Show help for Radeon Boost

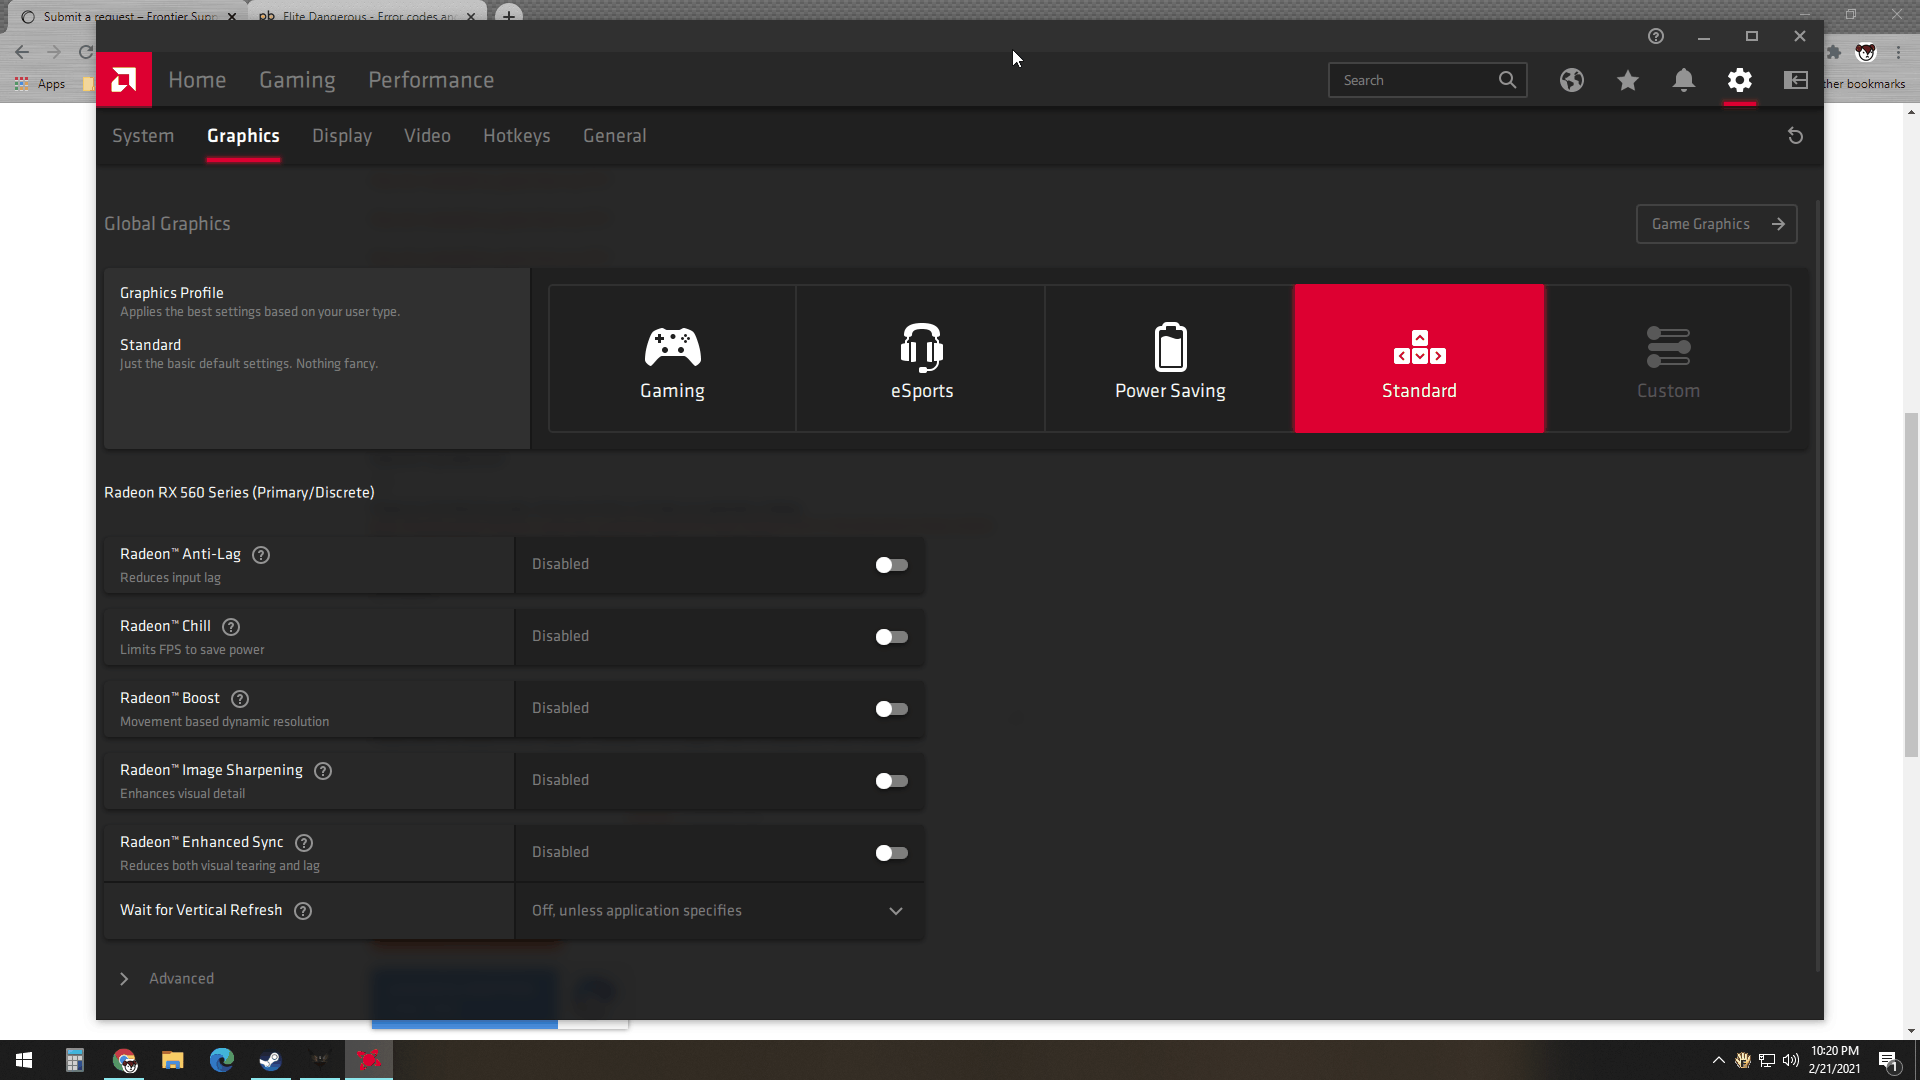(240, 699)
